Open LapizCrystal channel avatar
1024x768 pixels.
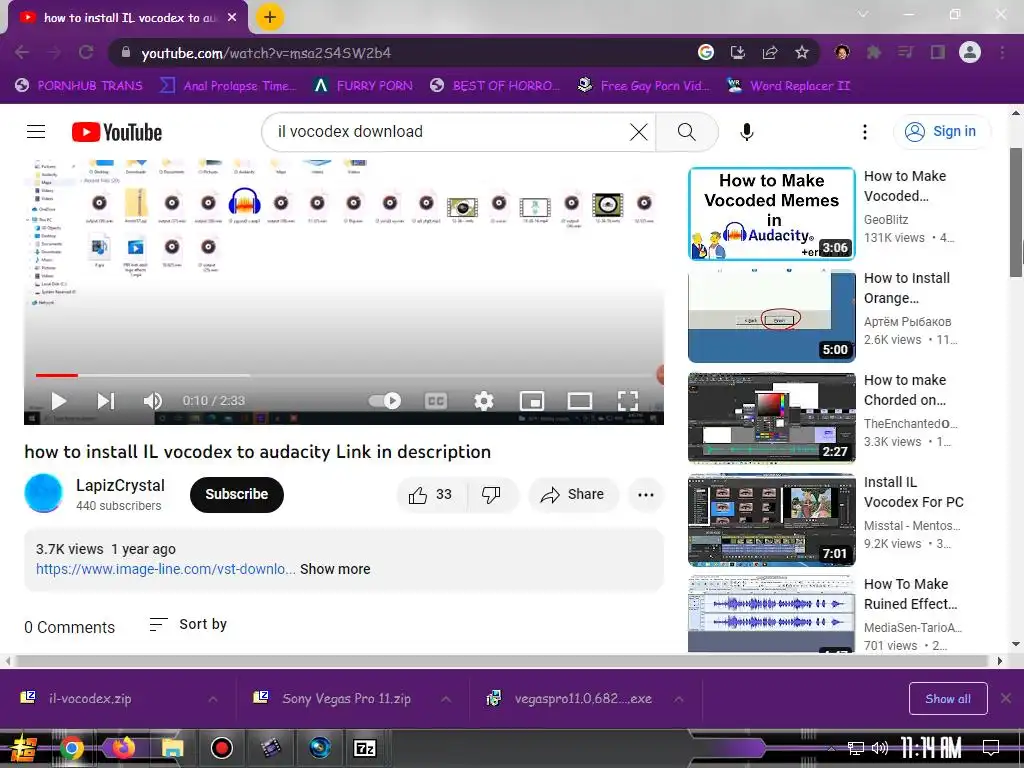coord(43,493)
